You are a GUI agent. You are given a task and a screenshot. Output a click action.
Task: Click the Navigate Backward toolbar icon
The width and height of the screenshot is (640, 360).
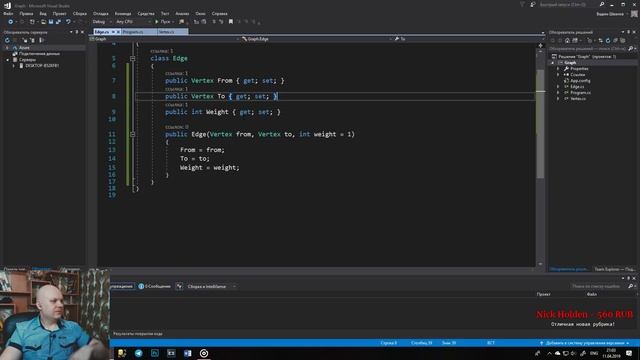click(x=11, y=22)
